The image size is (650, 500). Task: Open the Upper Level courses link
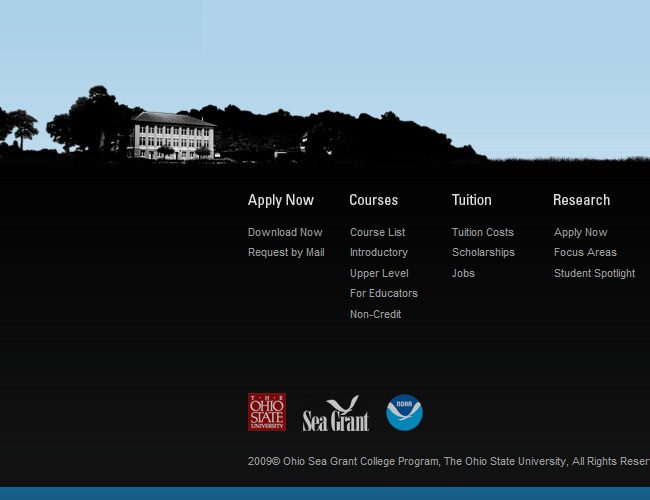379,273
